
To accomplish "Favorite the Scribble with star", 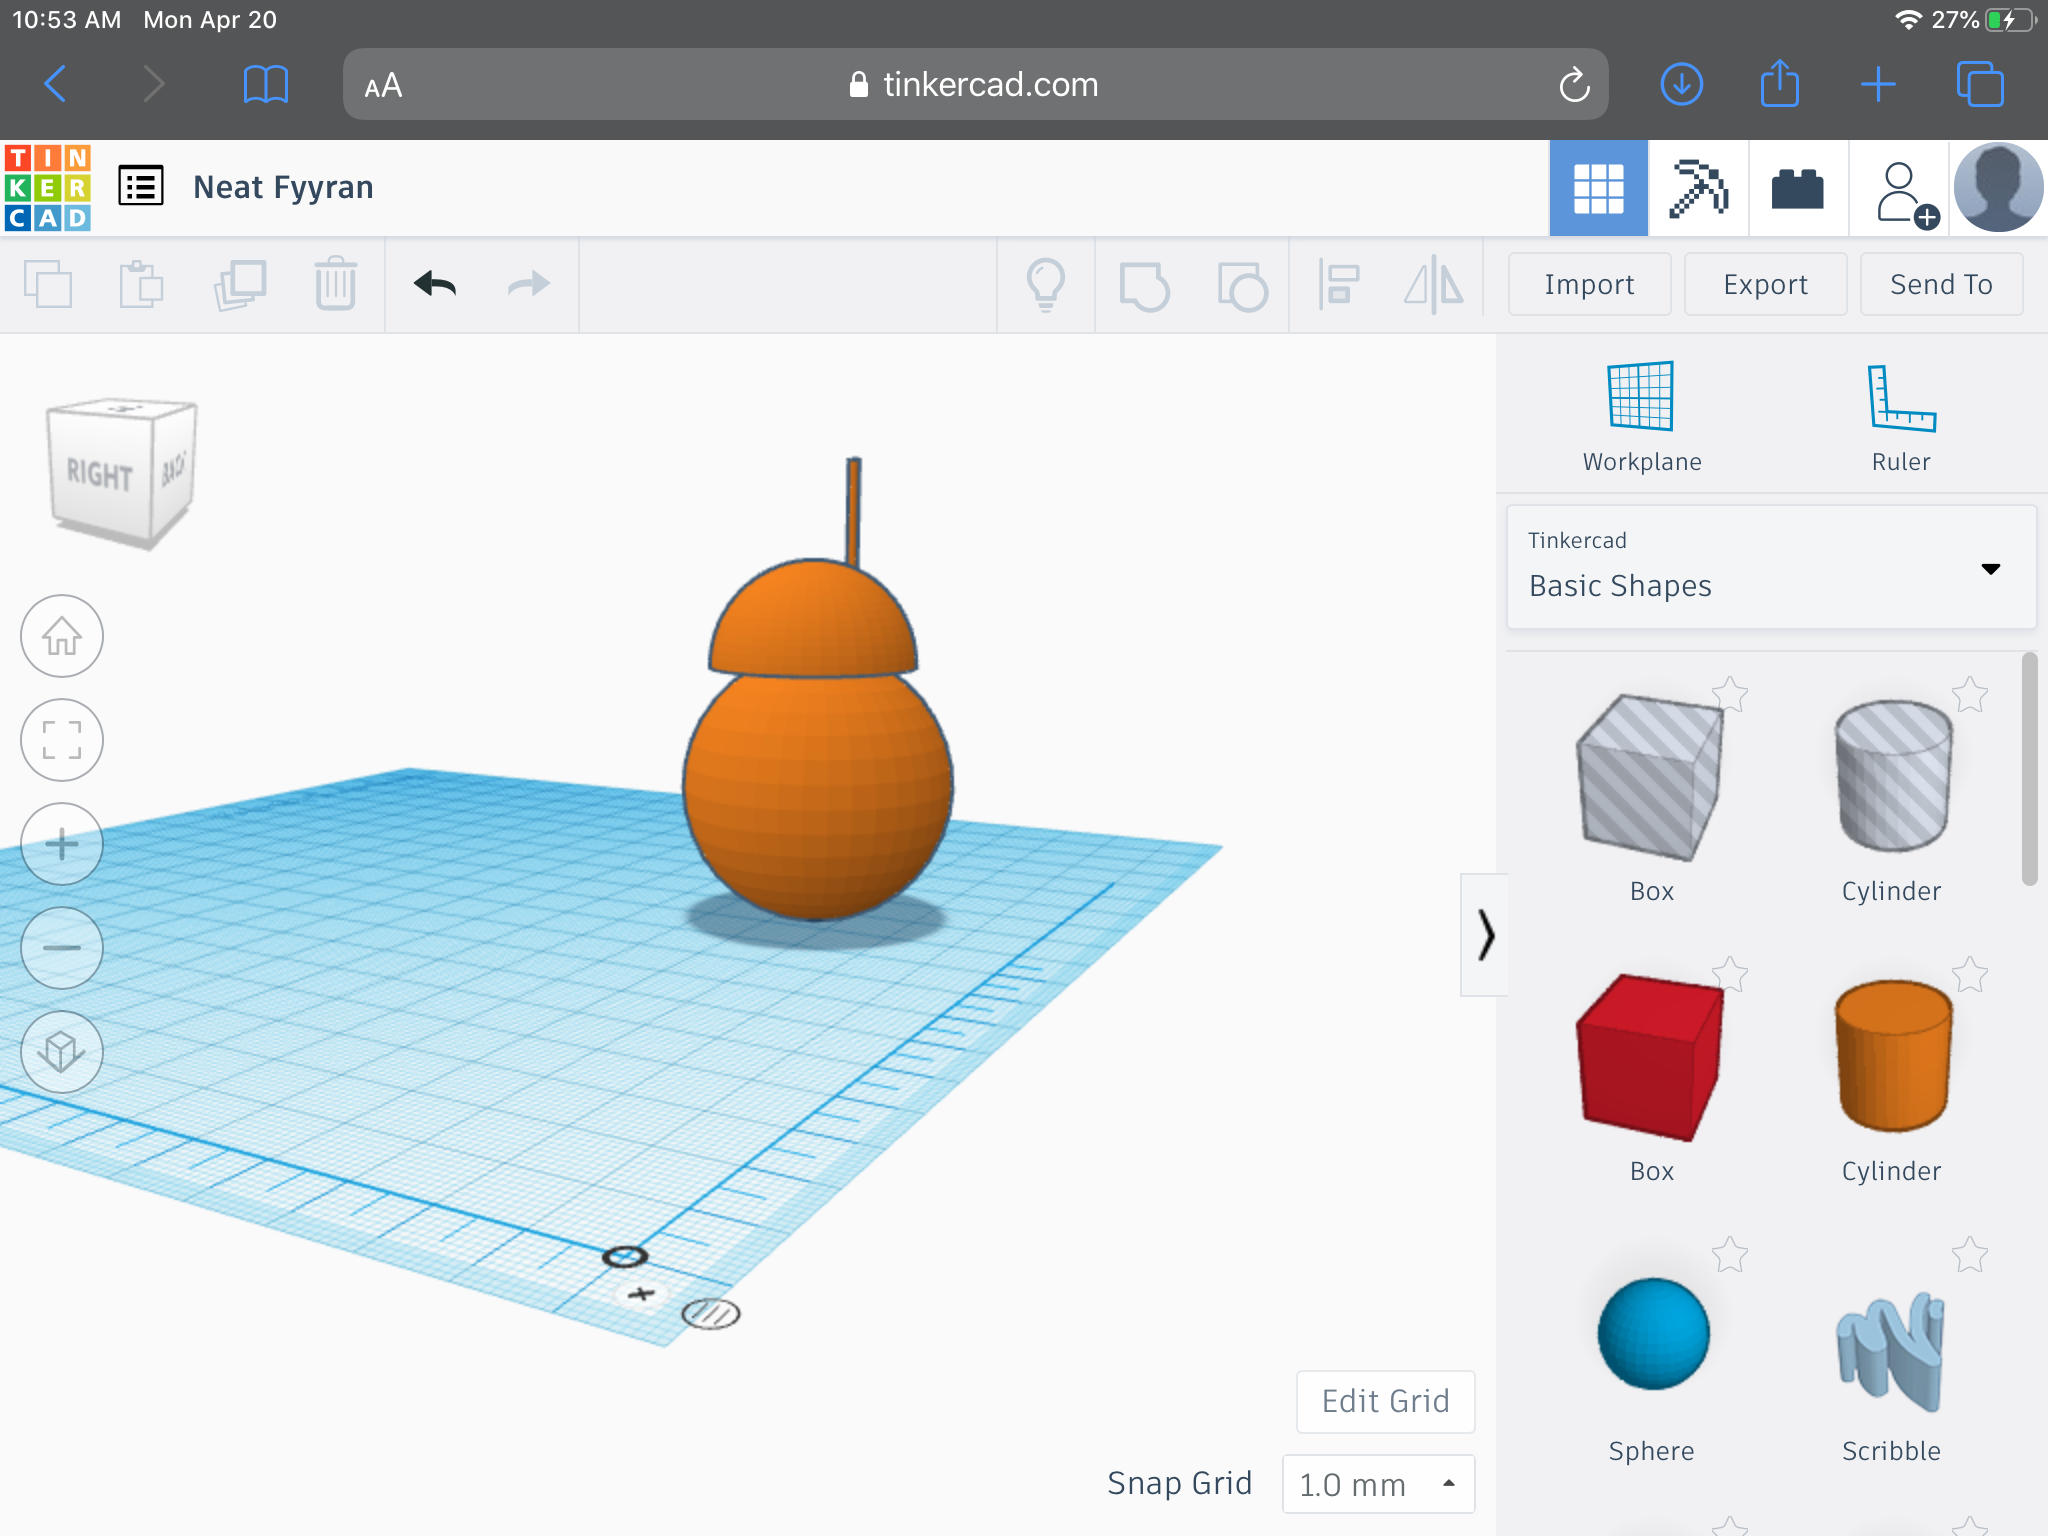I will [1970, 1254].
